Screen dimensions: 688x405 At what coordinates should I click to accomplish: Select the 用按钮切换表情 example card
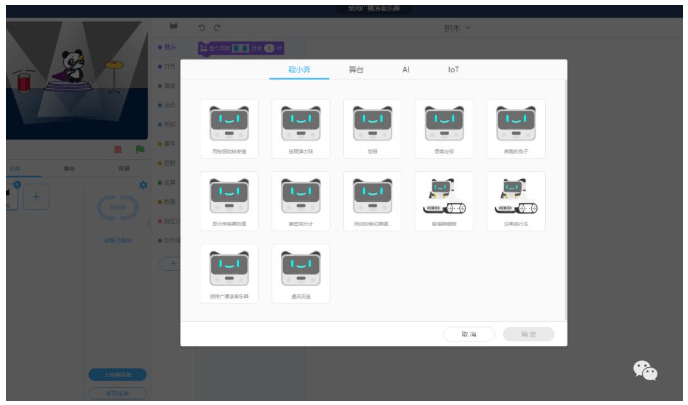[x=229, y=129]
